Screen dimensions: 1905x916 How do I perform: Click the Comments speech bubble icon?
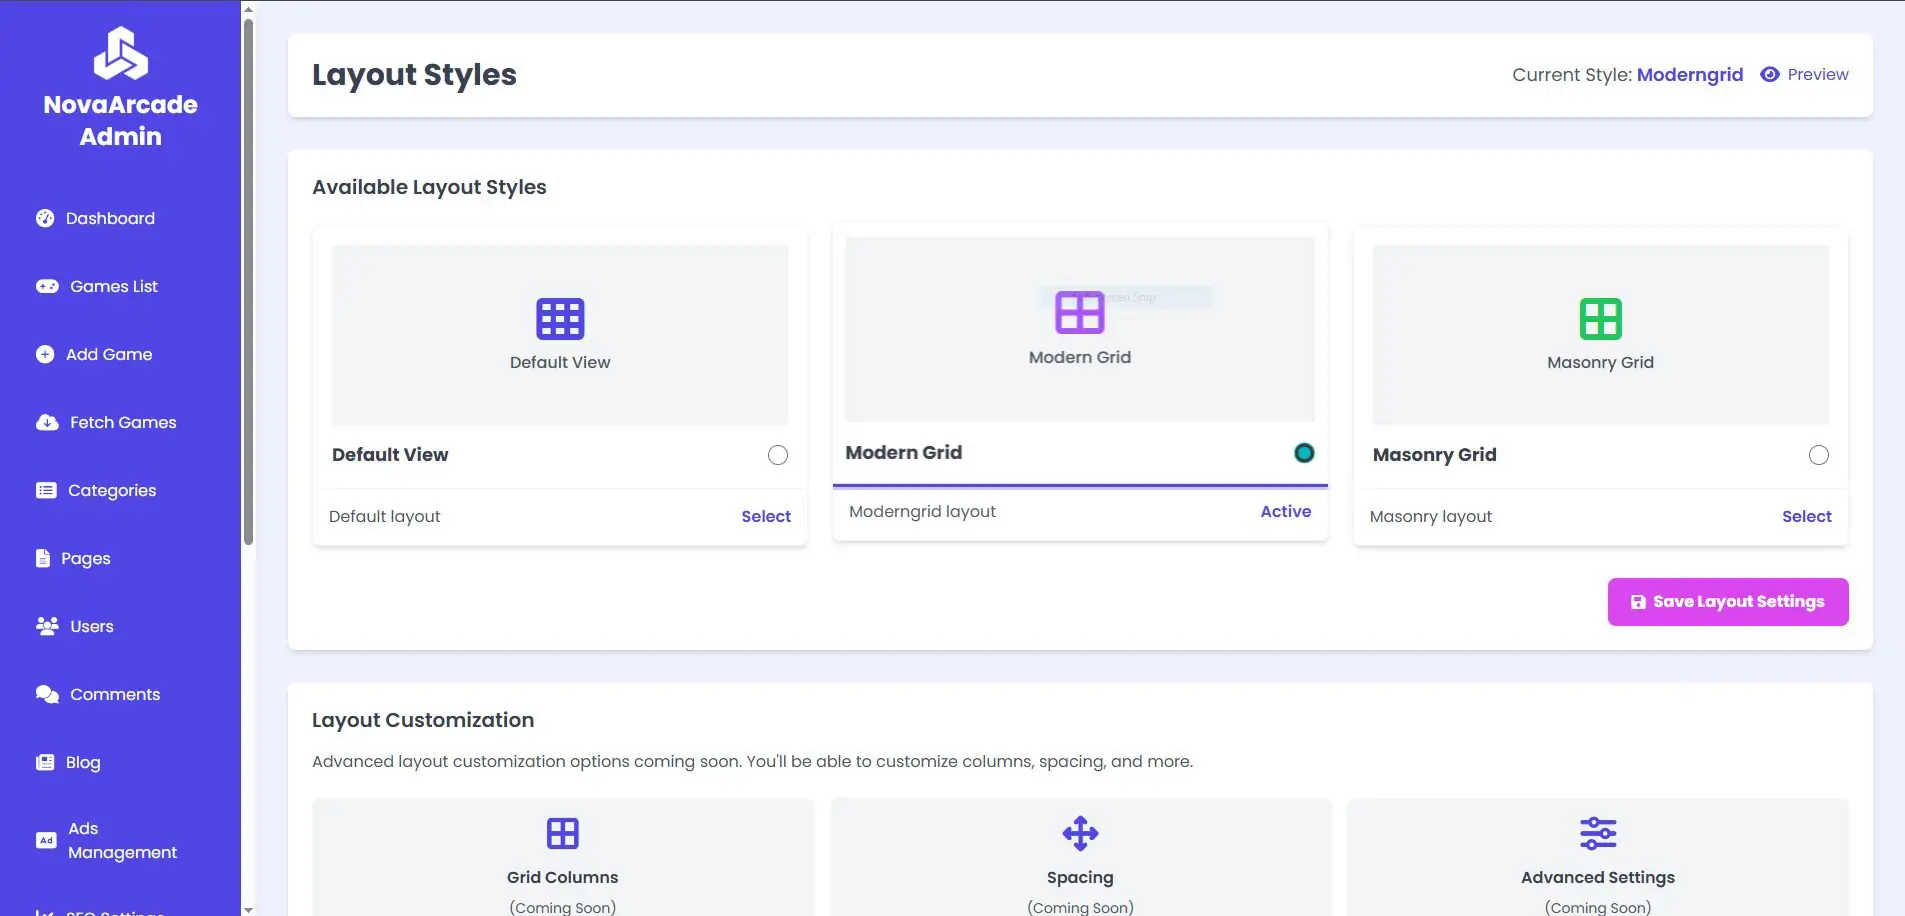point(47,694)
